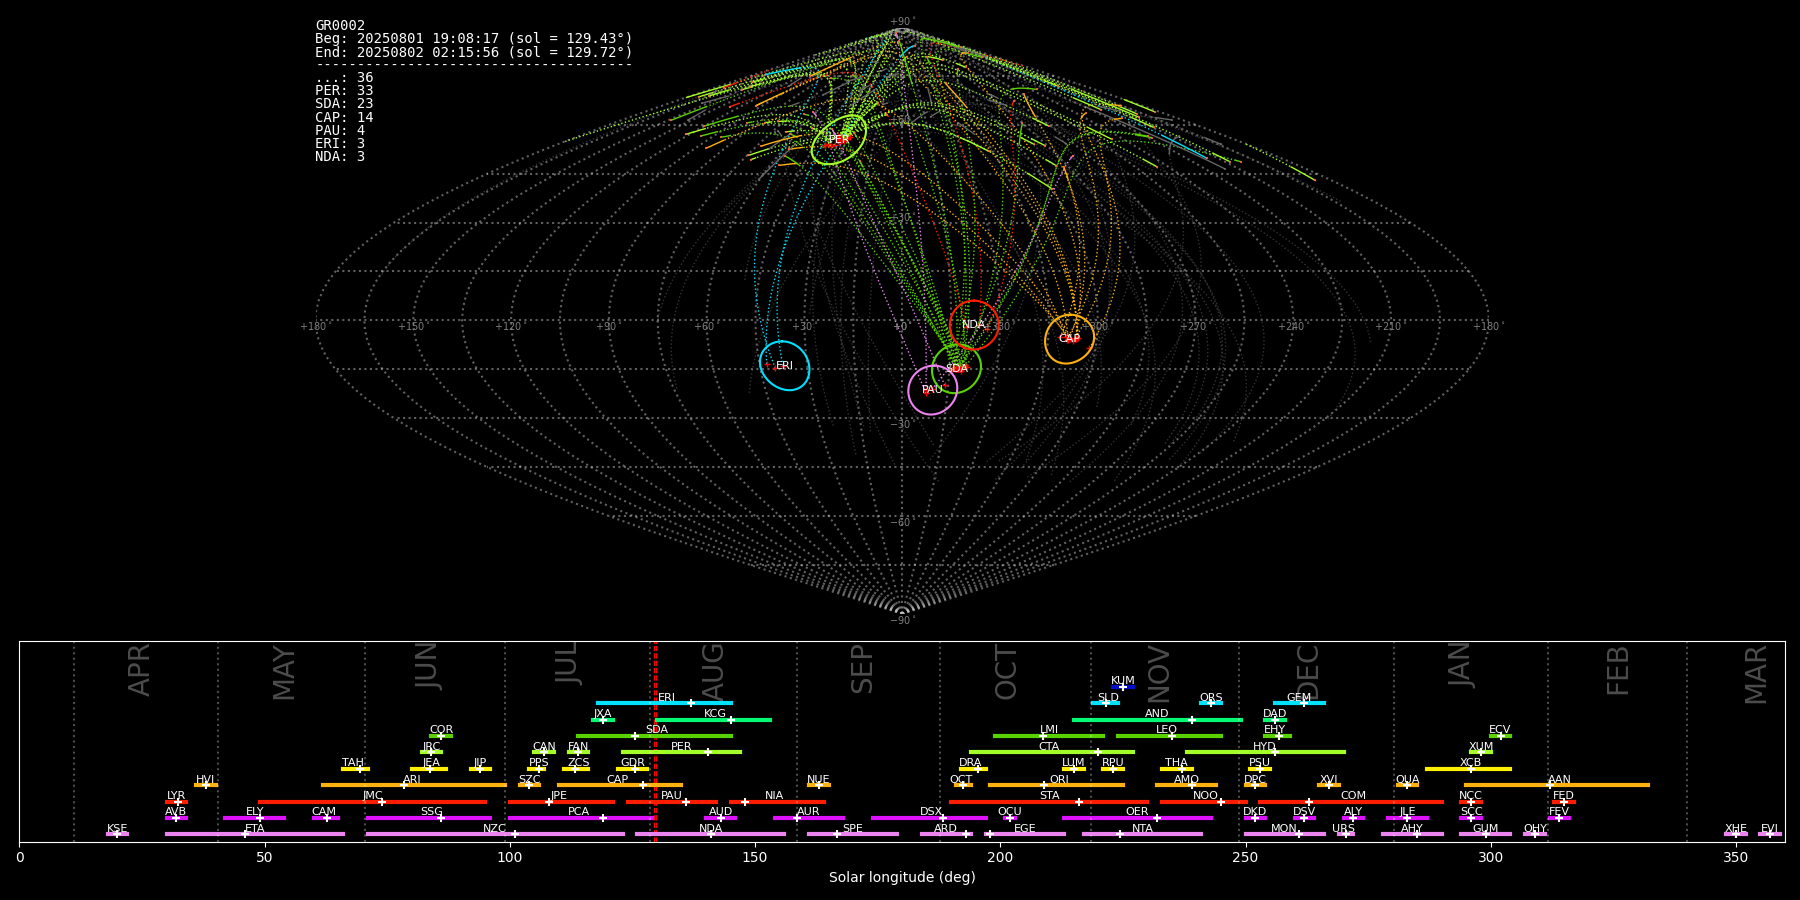Click the AND shower activity bar
1800x900 pixels.
pyautogui.click(x=1157, y=720)
